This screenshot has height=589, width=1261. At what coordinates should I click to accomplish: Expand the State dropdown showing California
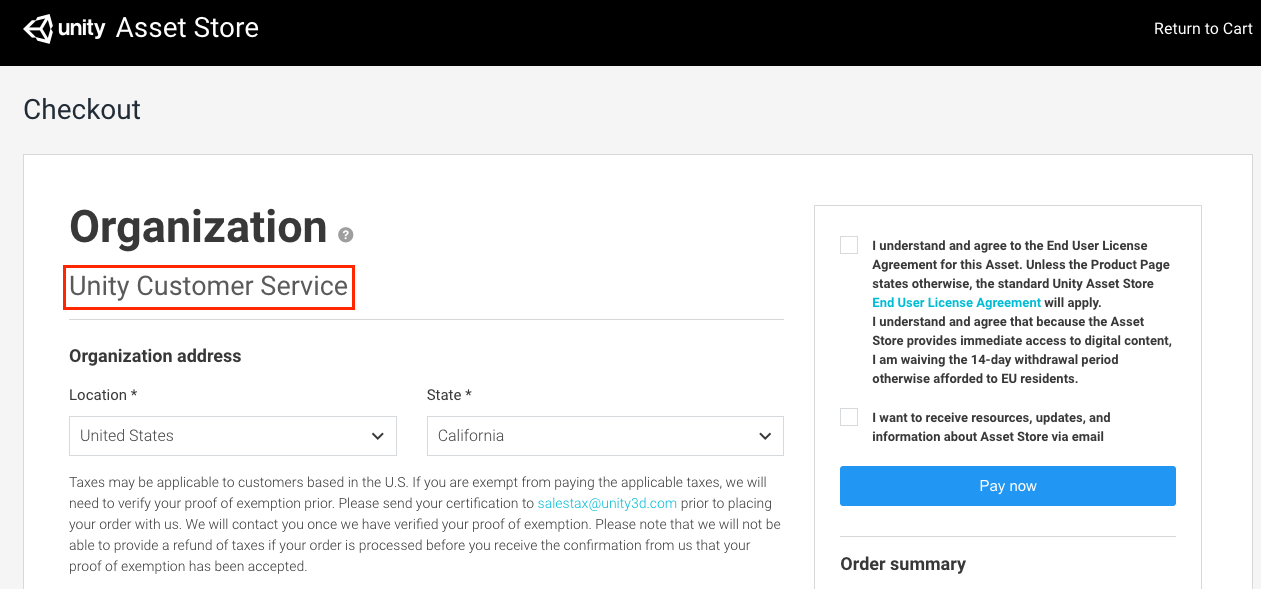click(x=605, y=436)
